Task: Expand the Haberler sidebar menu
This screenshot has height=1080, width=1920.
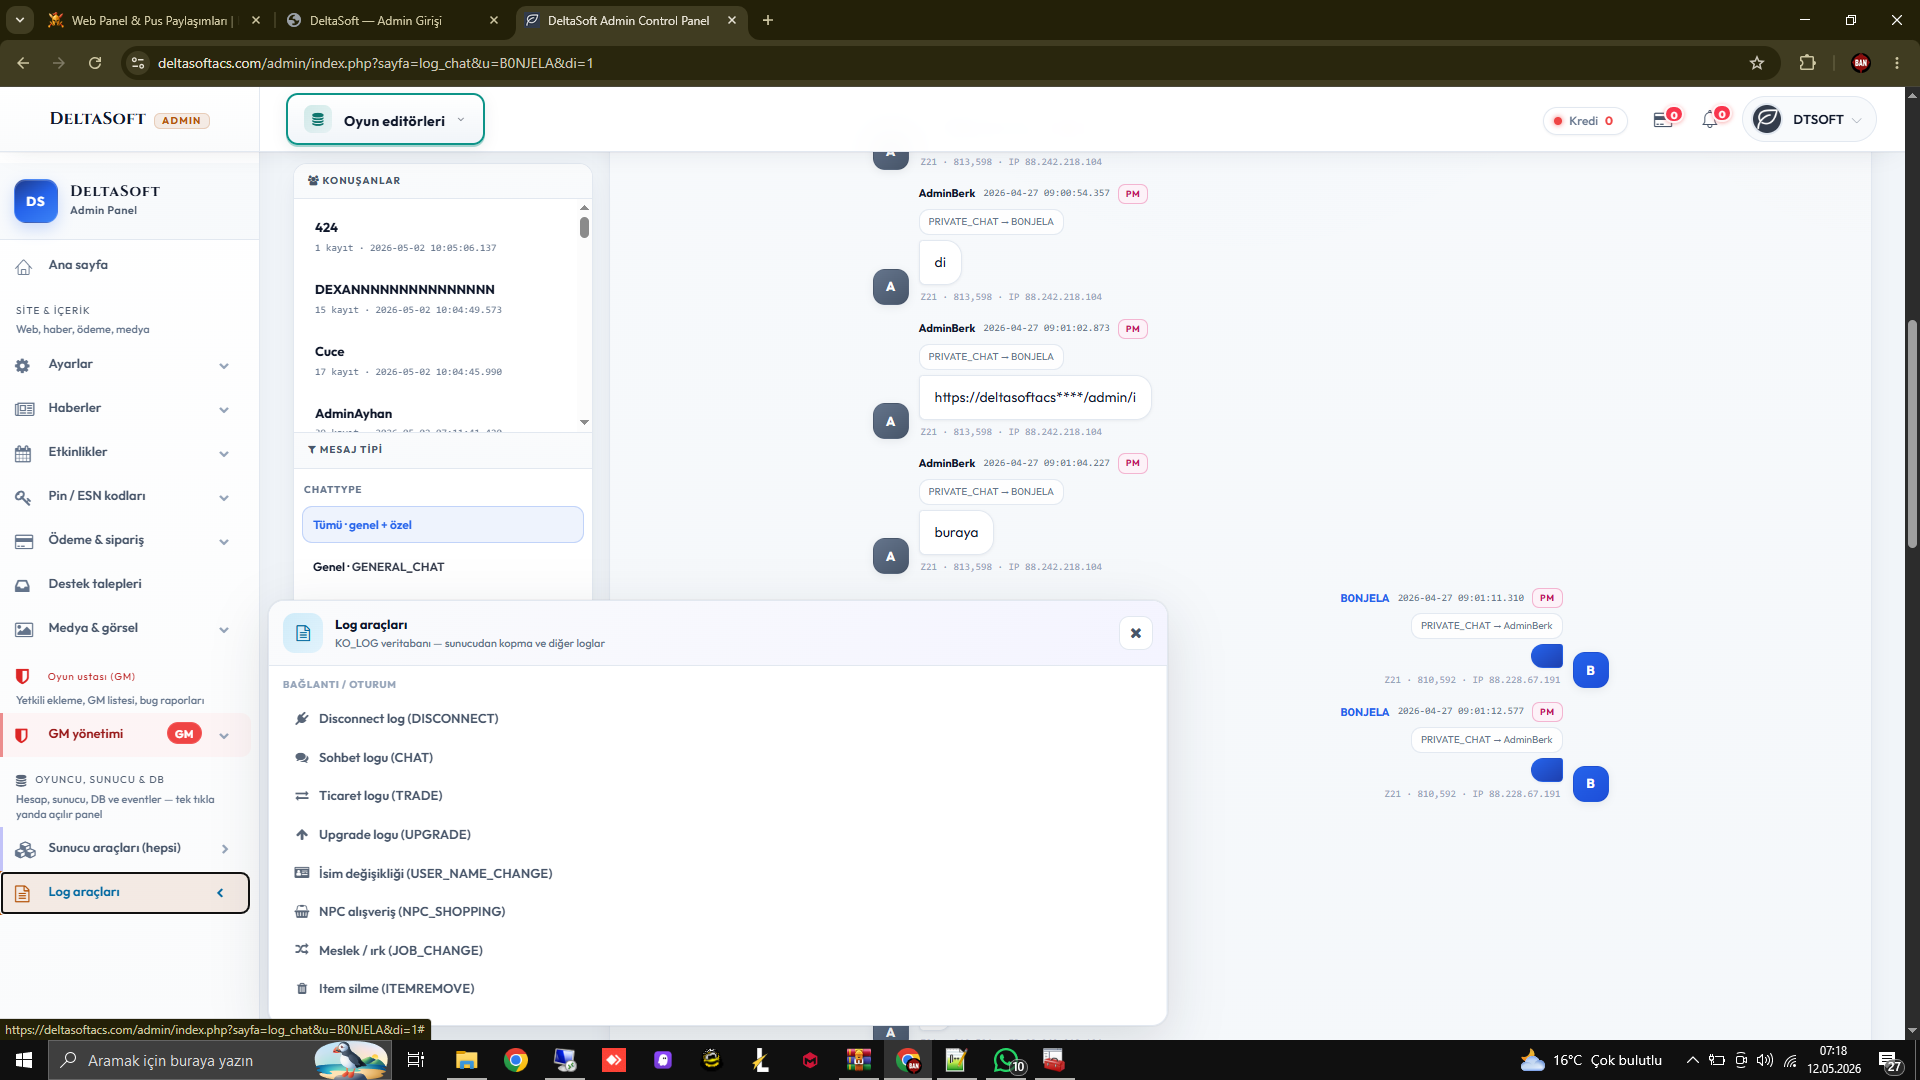Action: [x=125, y=409]
